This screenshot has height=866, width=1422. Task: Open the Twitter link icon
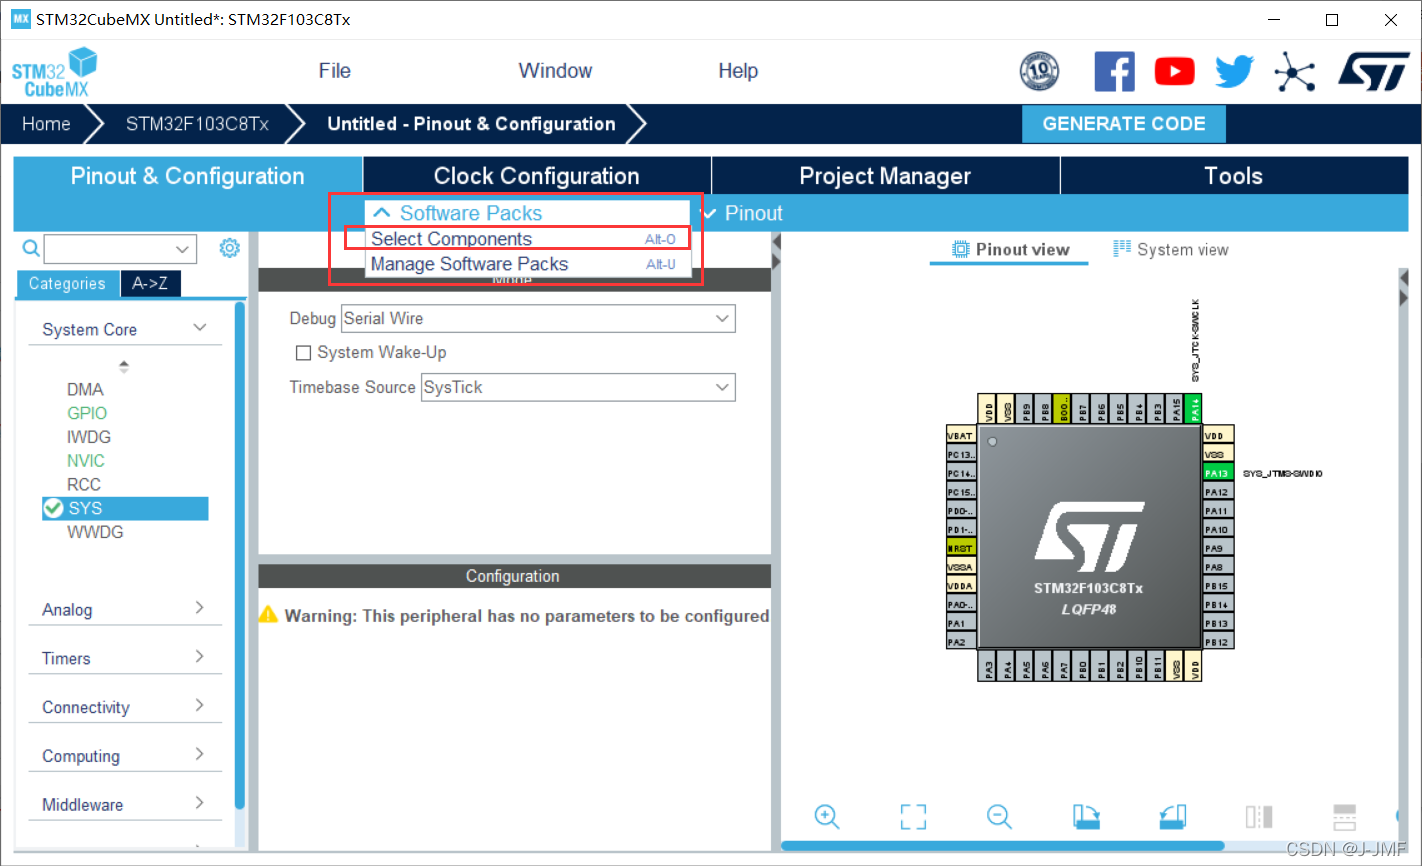(x=1235, y=72)
